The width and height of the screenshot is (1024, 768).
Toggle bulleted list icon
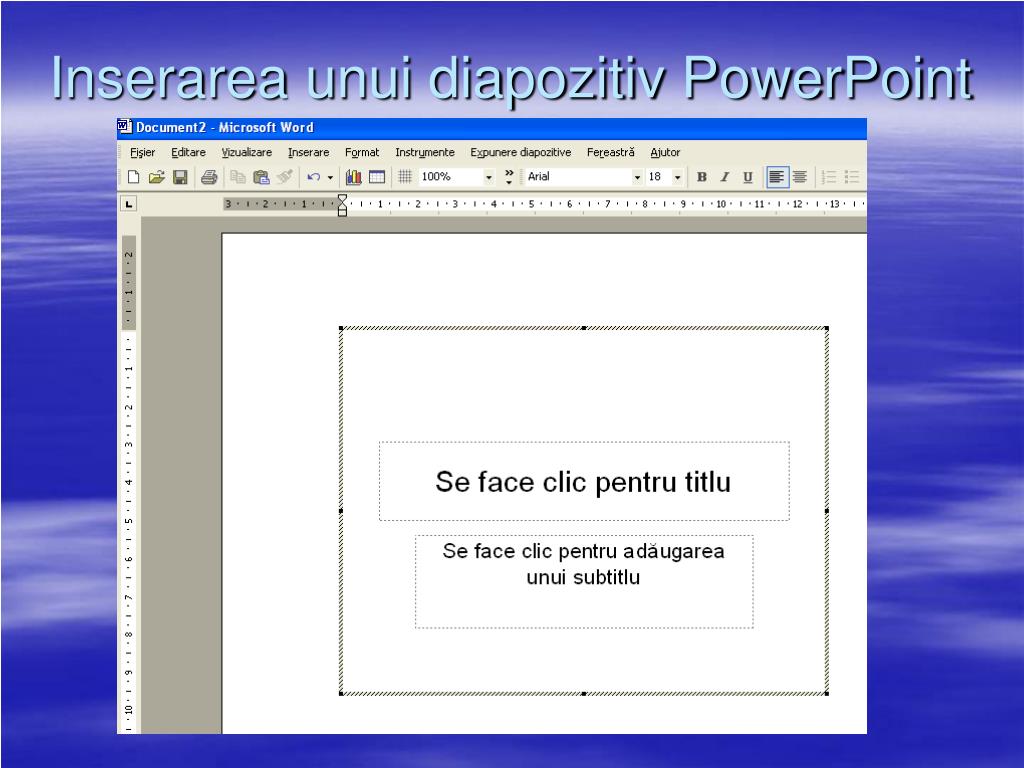[852, 177]
